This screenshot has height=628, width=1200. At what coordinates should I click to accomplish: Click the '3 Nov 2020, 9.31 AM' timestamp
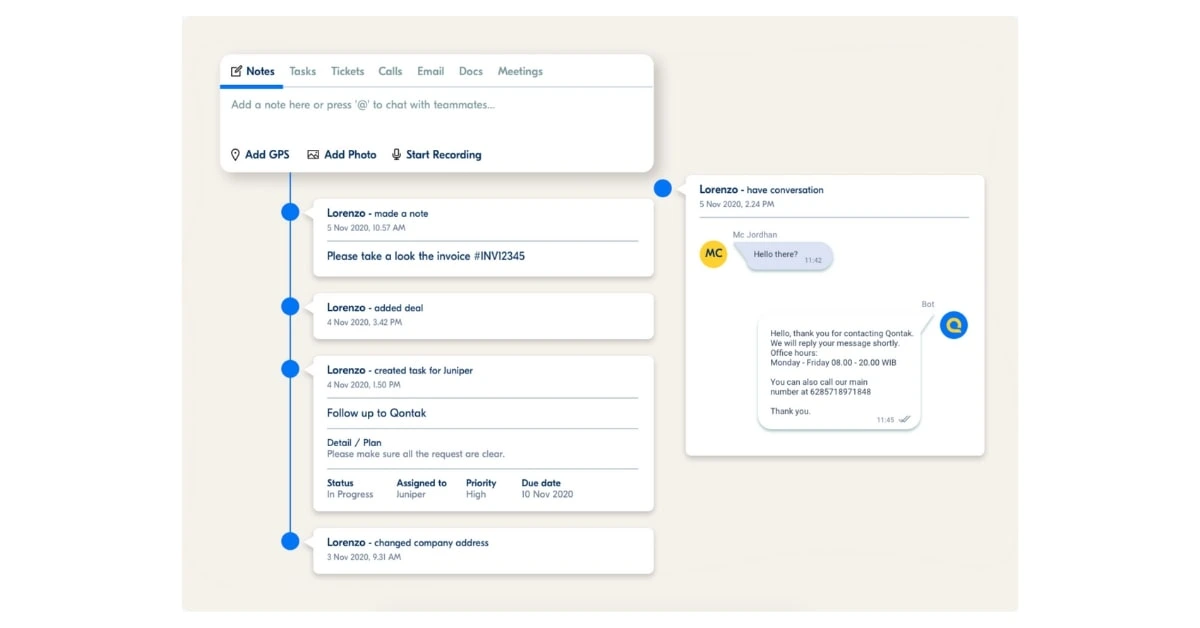tap(364, 557)
